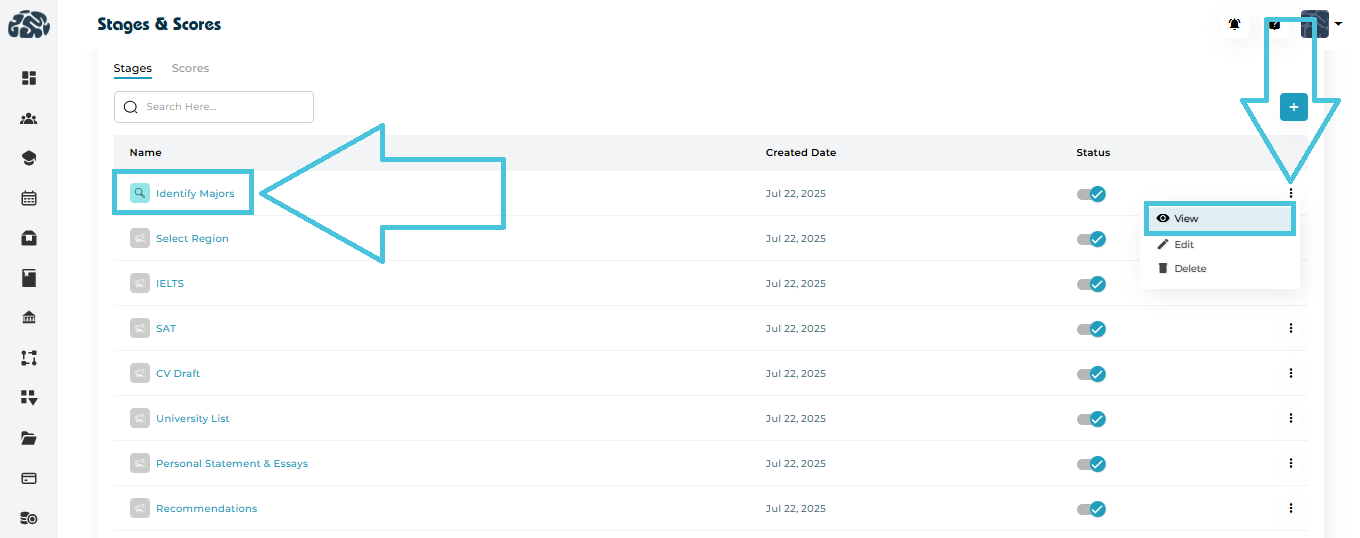Click the Search Here input field
The width and height of the screenshot is (1360, 538).
(224, 107)
